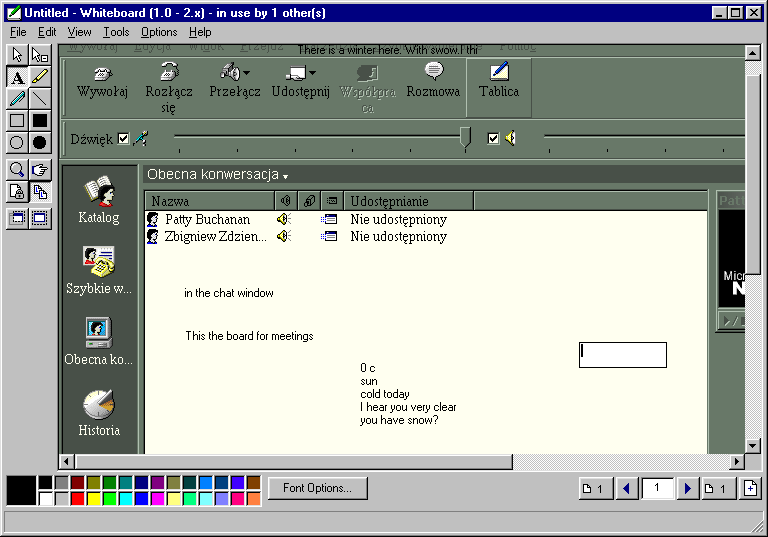Choose the Unfilled Rectangle tool
768x537 pixels.
tap(17, 121)
